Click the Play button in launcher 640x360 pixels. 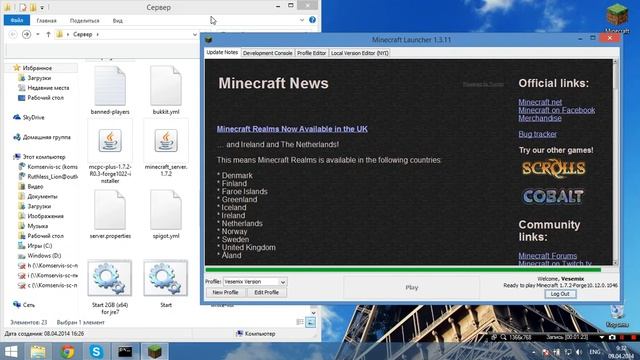coord(411,287)
